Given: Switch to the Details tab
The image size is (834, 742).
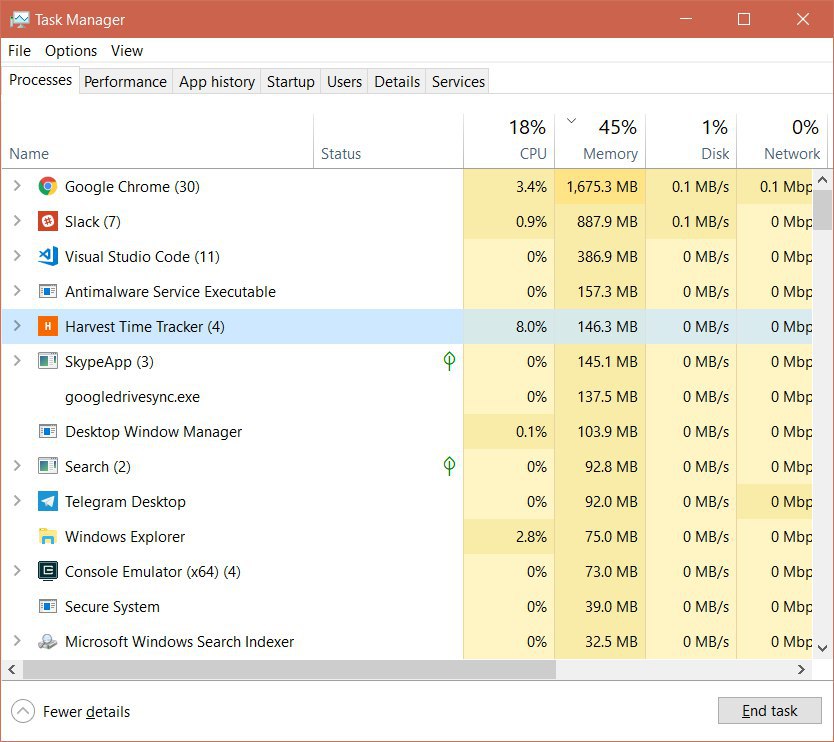Looking at the screenshot, I should coord(397,81).
